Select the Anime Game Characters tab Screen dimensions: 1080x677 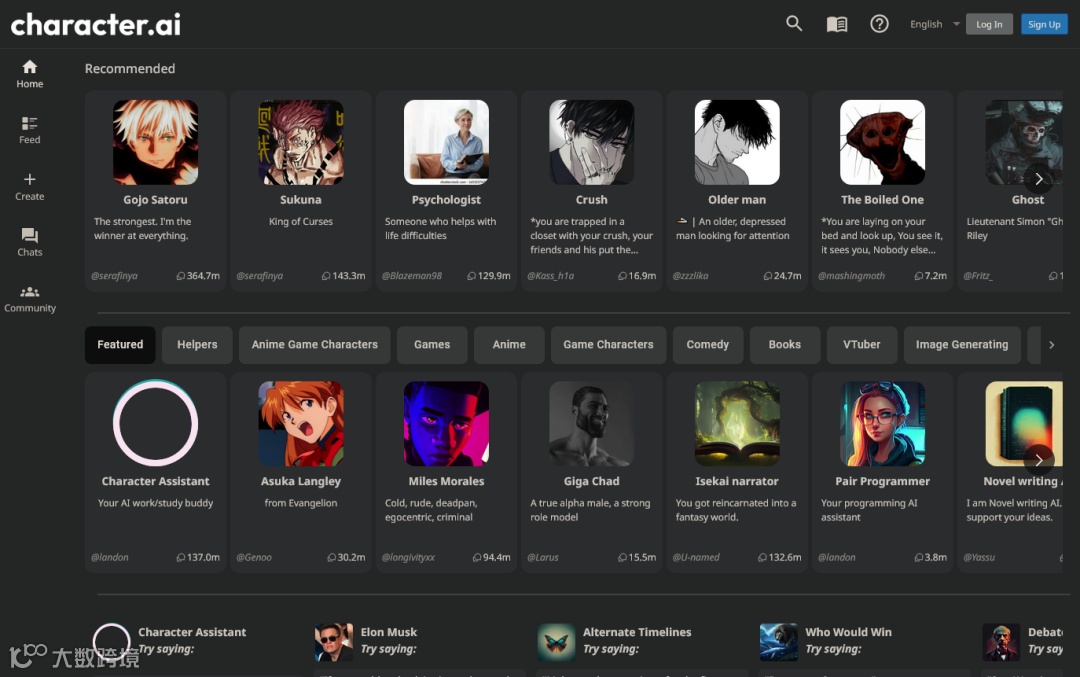[315, 344]
